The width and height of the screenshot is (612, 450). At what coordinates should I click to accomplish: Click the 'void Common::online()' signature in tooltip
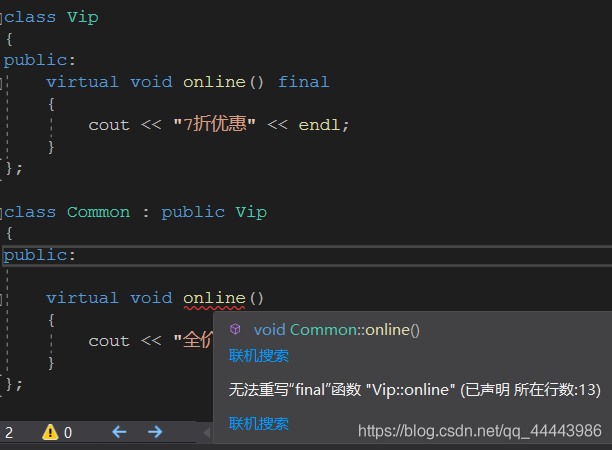point(336,330)
